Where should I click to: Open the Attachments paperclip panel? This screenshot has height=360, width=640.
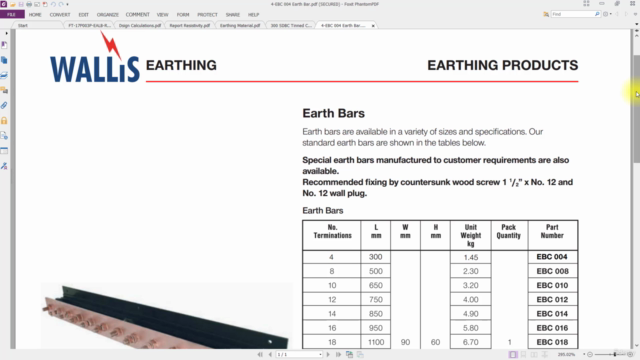pyautogui.click(x=4, y=105)
